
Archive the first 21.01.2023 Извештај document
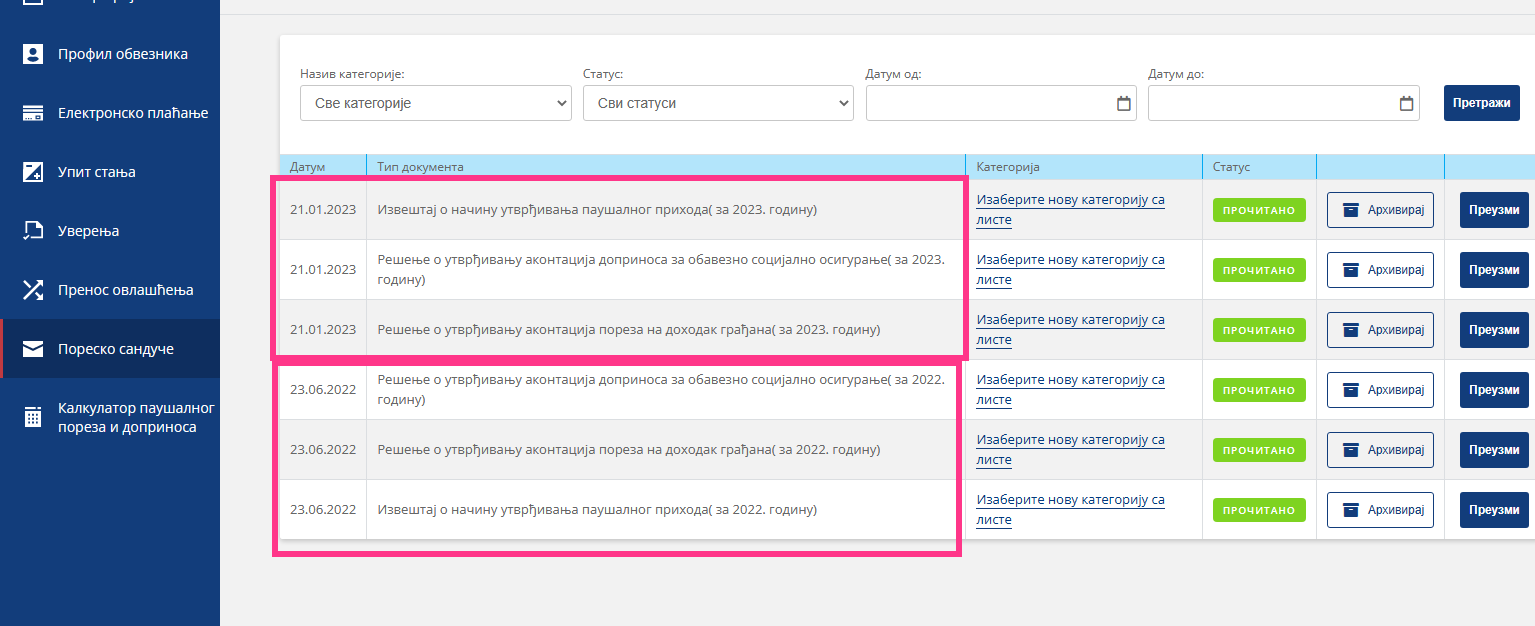pos(1379,210)
